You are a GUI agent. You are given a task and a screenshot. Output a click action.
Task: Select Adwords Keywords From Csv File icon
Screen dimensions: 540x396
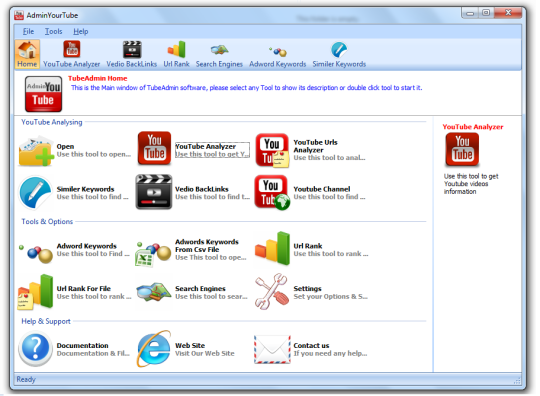click(154, 254)
